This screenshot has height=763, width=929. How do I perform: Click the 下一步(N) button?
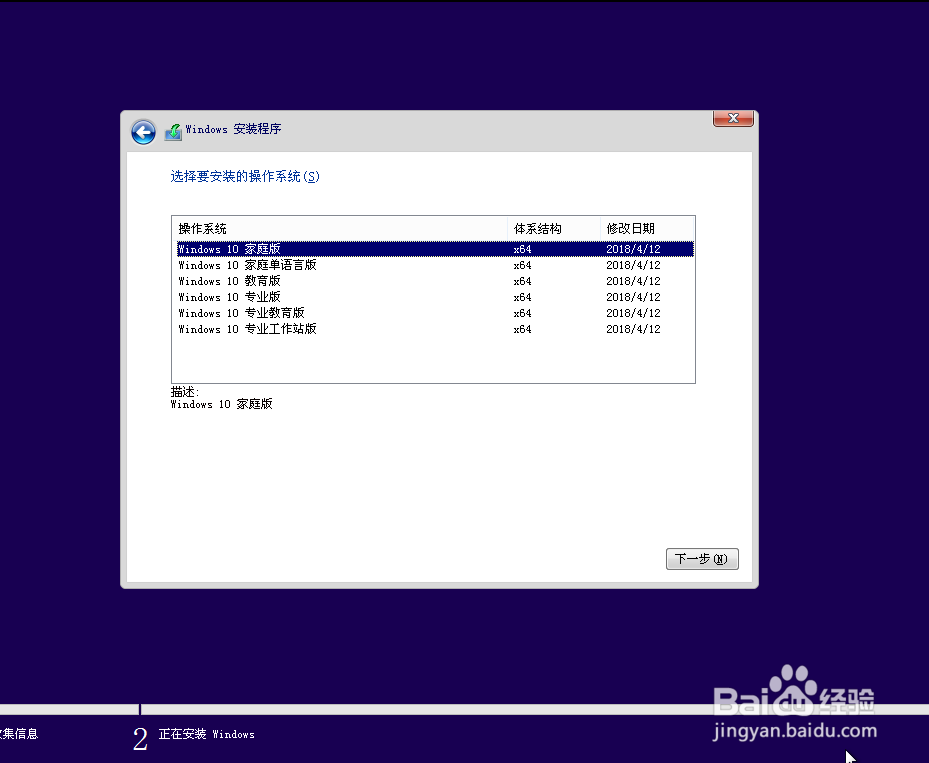[x=702, y=559]
